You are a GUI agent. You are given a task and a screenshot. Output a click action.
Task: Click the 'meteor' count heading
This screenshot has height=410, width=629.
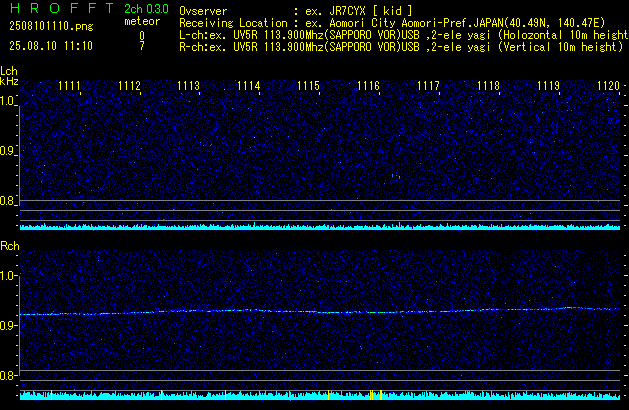click(142, 21)
